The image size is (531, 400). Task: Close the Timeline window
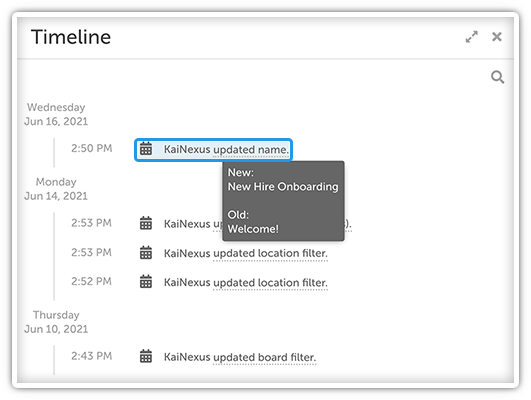point(497,37)
